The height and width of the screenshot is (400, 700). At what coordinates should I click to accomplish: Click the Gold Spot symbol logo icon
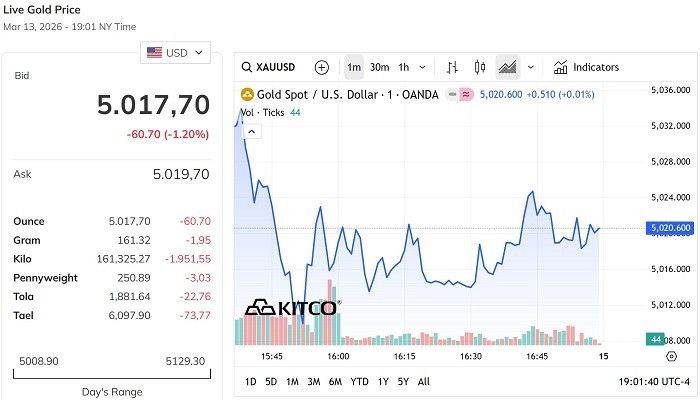[x=248, y=95]
